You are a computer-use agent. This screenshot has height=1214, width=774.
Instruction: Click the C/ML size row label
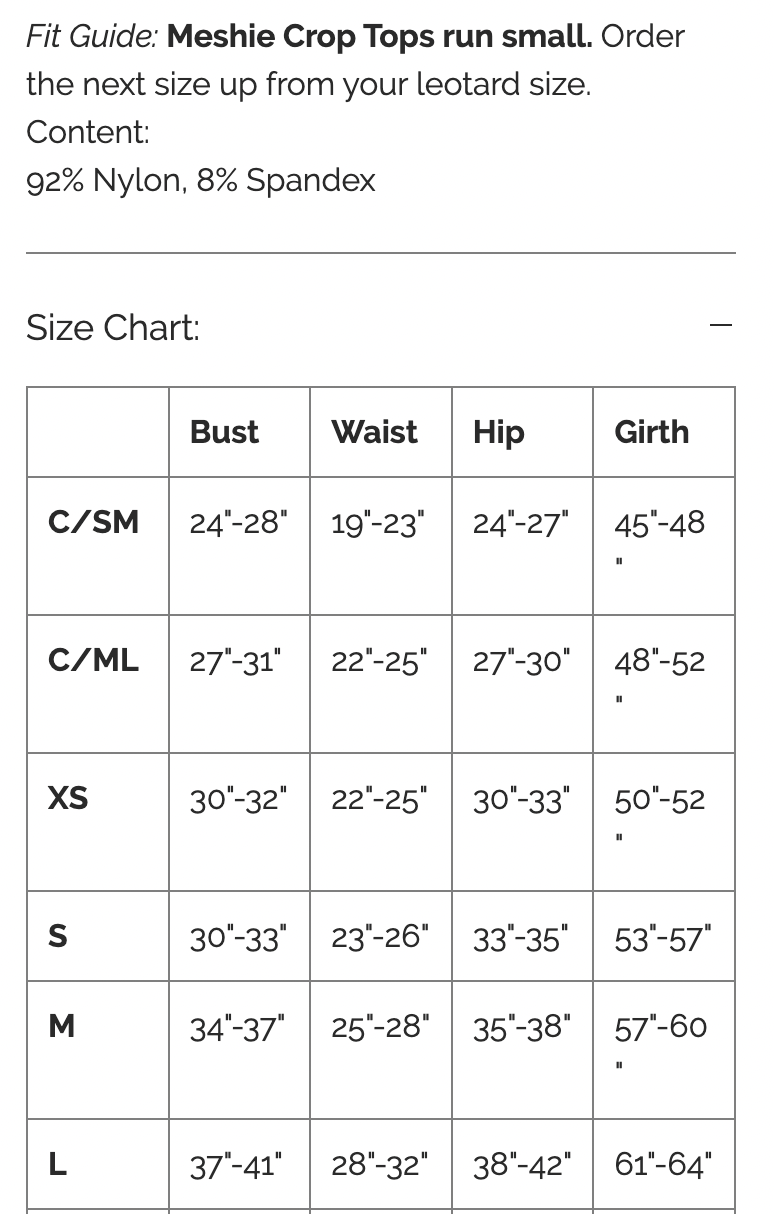pos(93,660)
